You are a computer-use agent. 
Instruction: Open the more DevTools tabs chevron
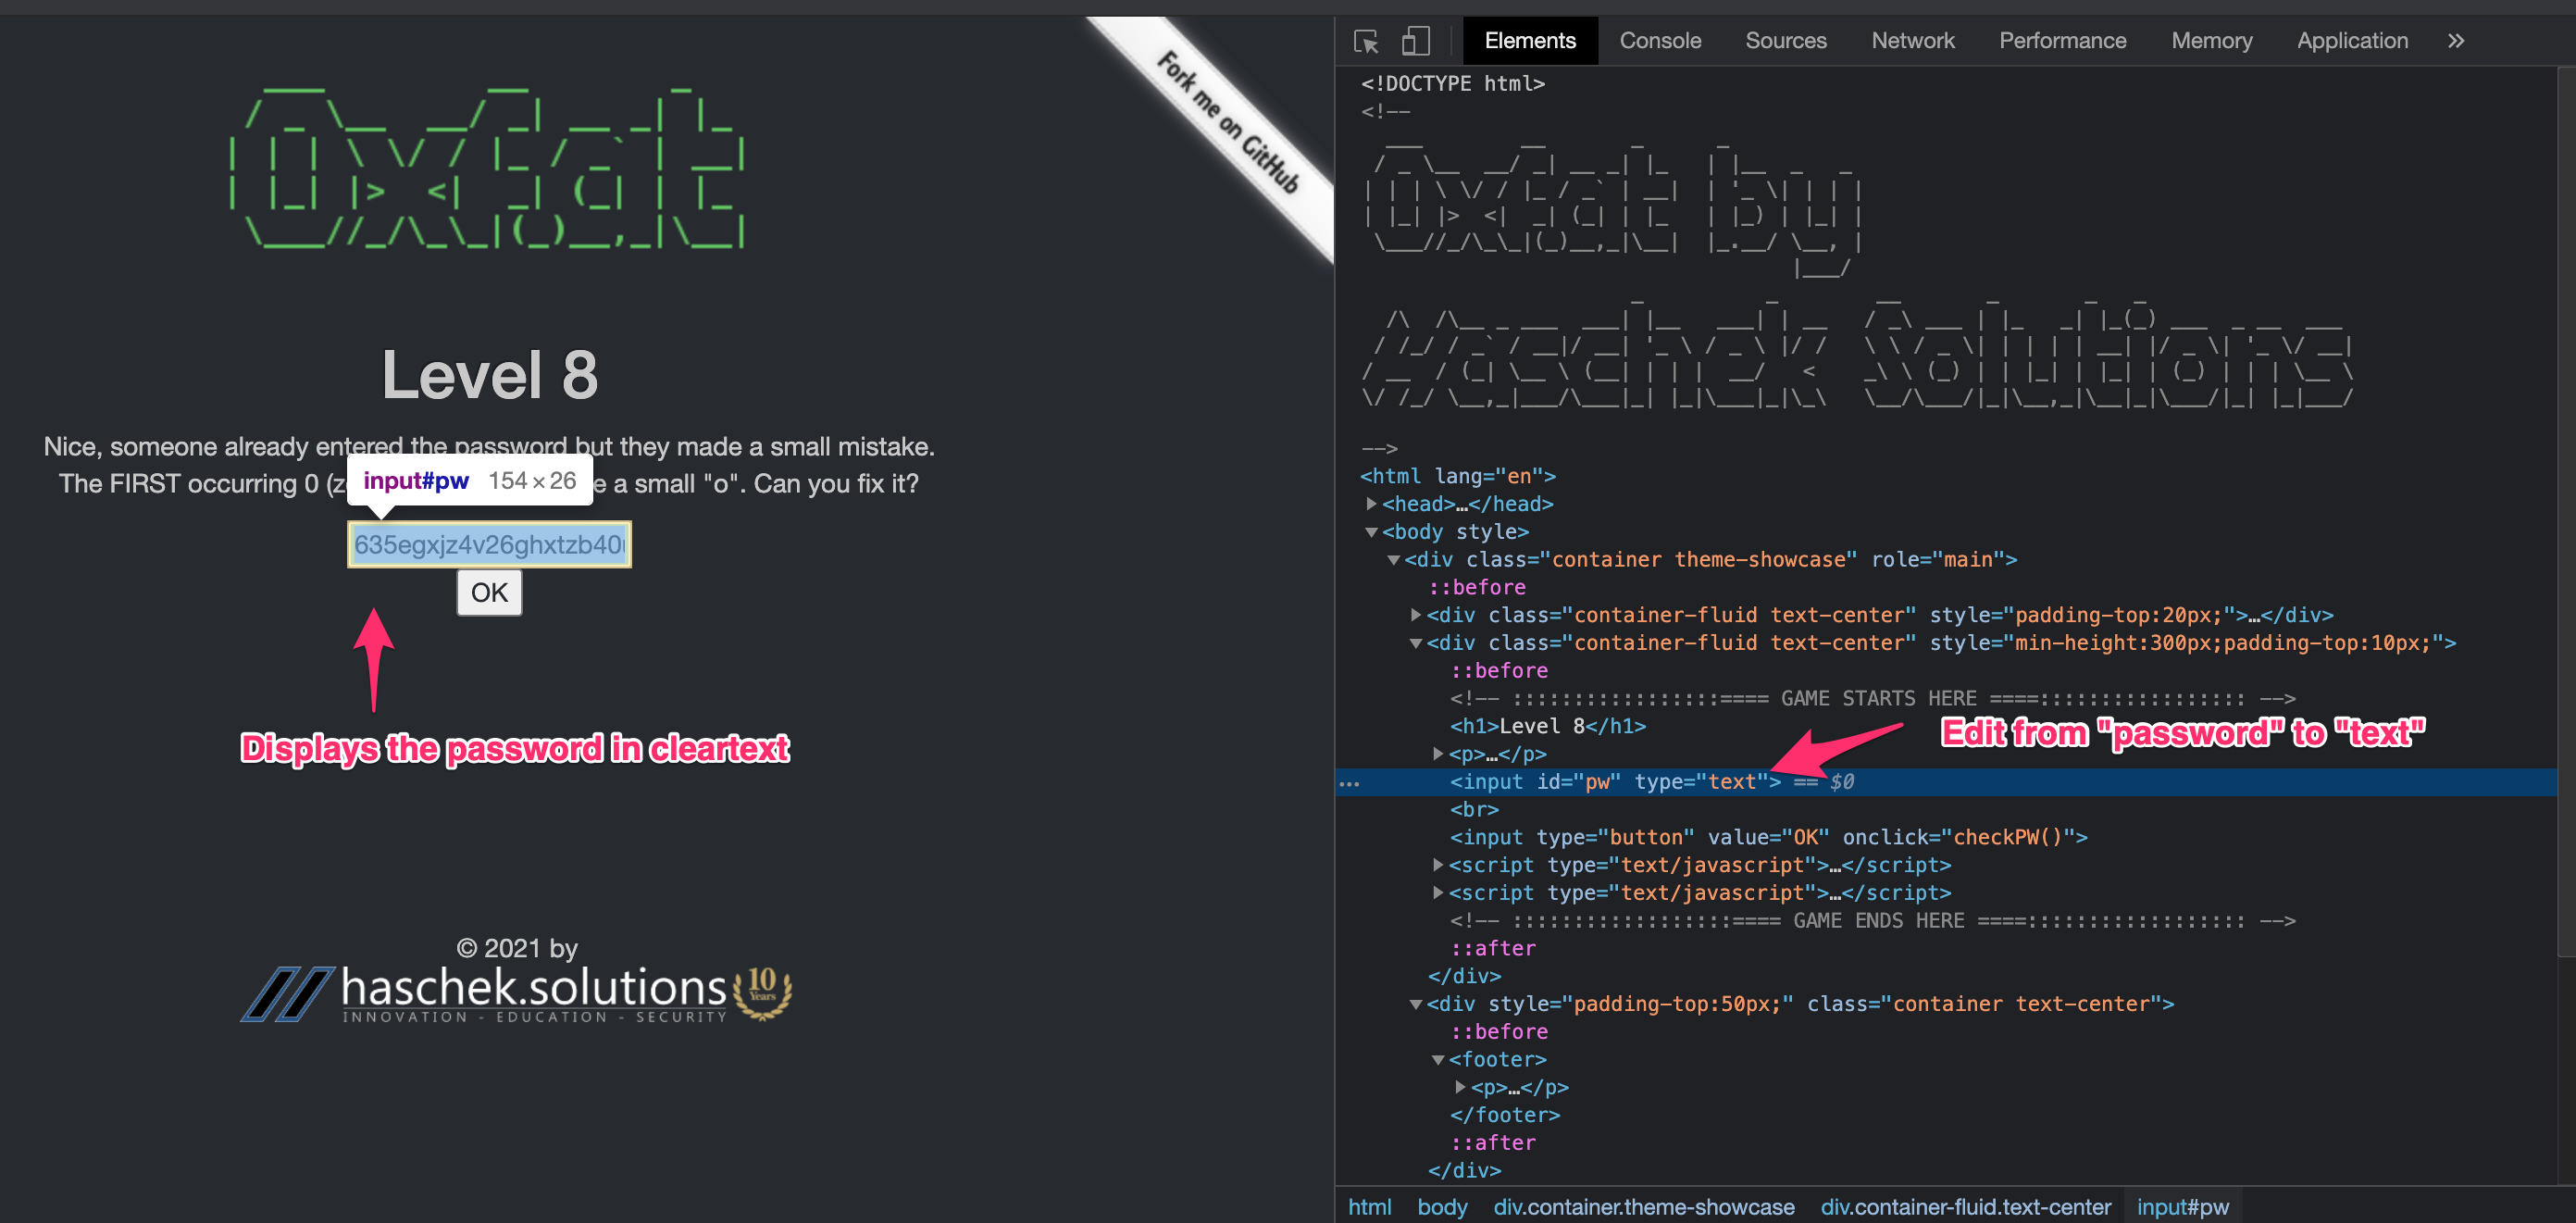pyautogui.click(x=2455, y=41)
